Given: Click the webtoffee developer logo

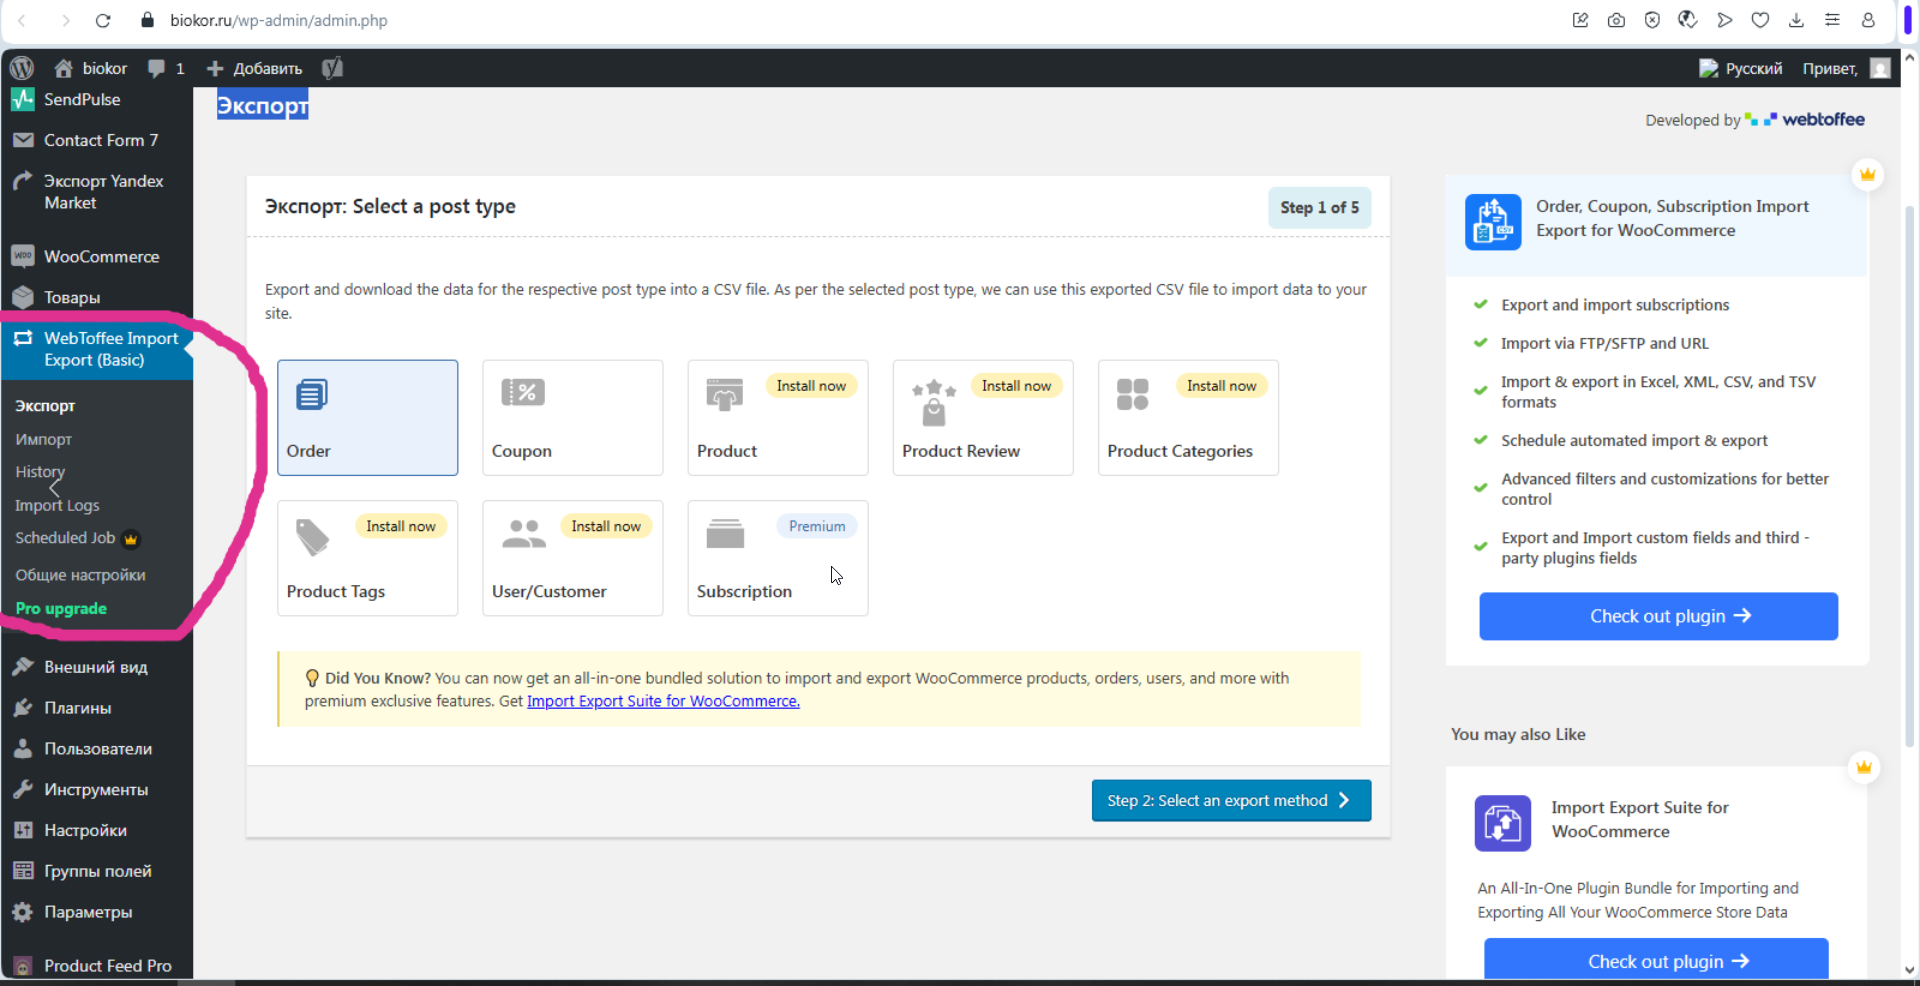Looking at the screenshot, I should [1805, 119].
